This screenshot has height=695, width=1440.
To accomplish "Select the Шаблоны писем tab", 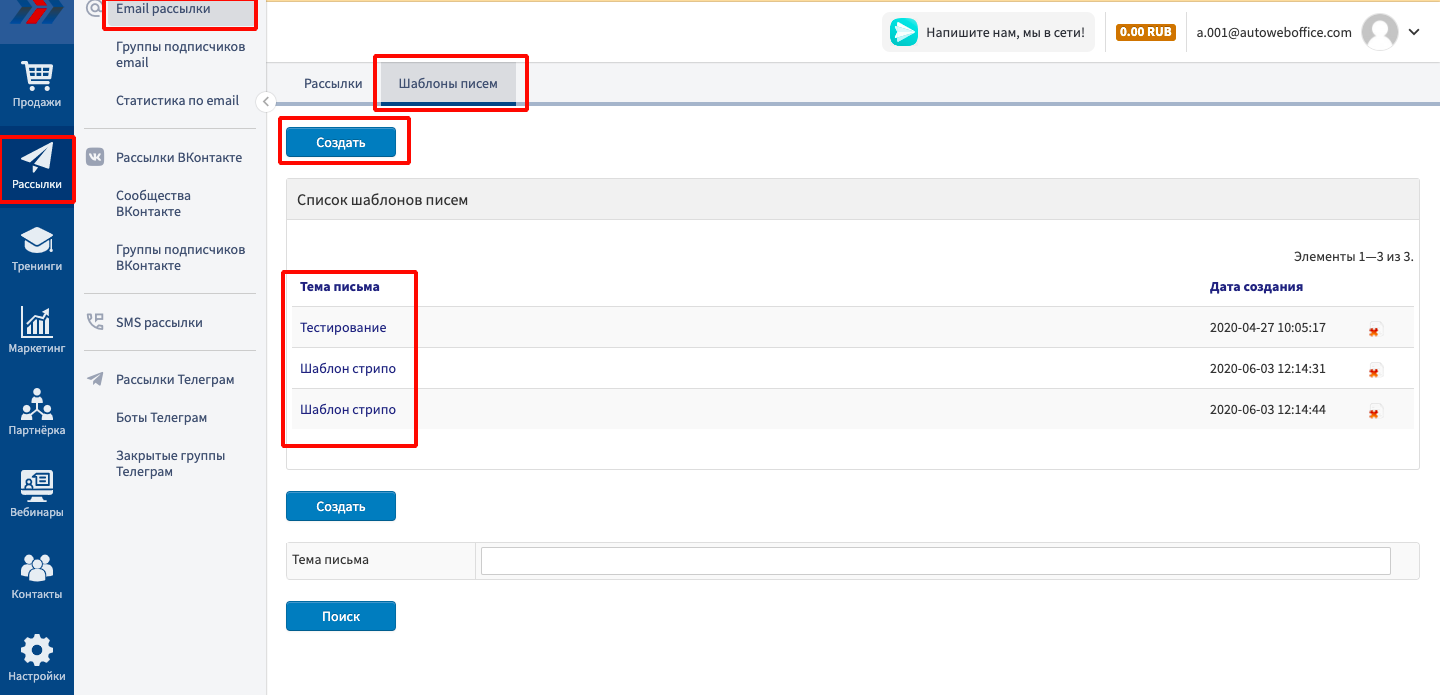I will pyautogui.click(x=448, y=84).
